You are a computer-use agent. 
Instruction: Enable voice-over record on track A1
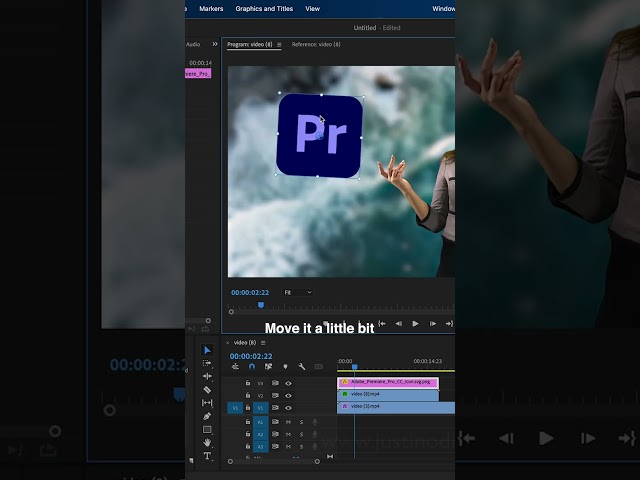click(314, 422)
